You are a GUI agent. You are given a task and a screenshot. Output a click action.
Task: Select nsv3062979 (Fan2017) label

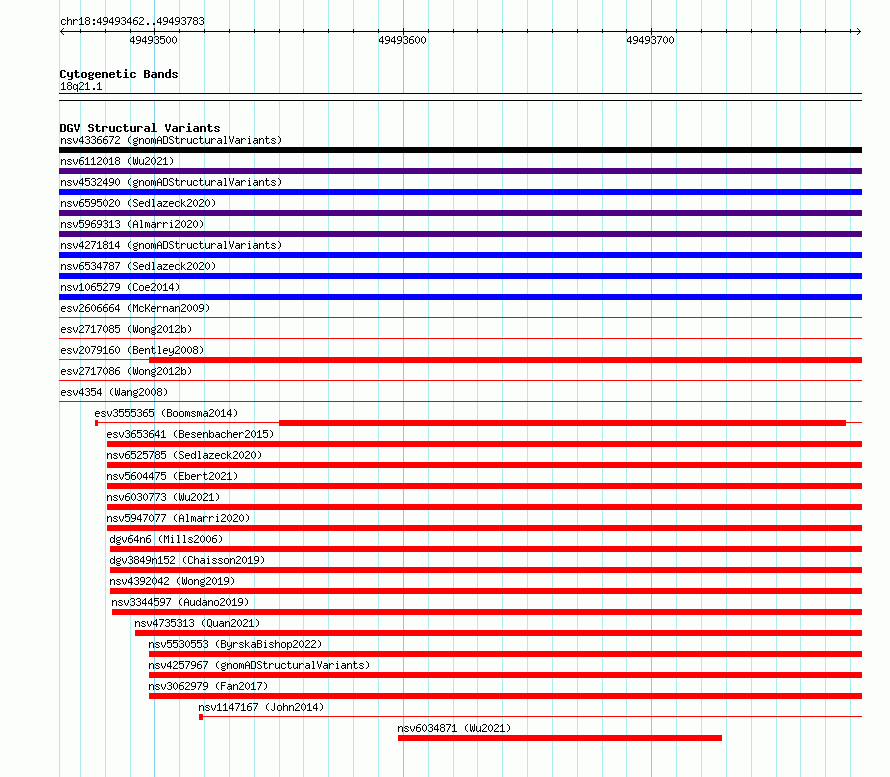point(208,686)
